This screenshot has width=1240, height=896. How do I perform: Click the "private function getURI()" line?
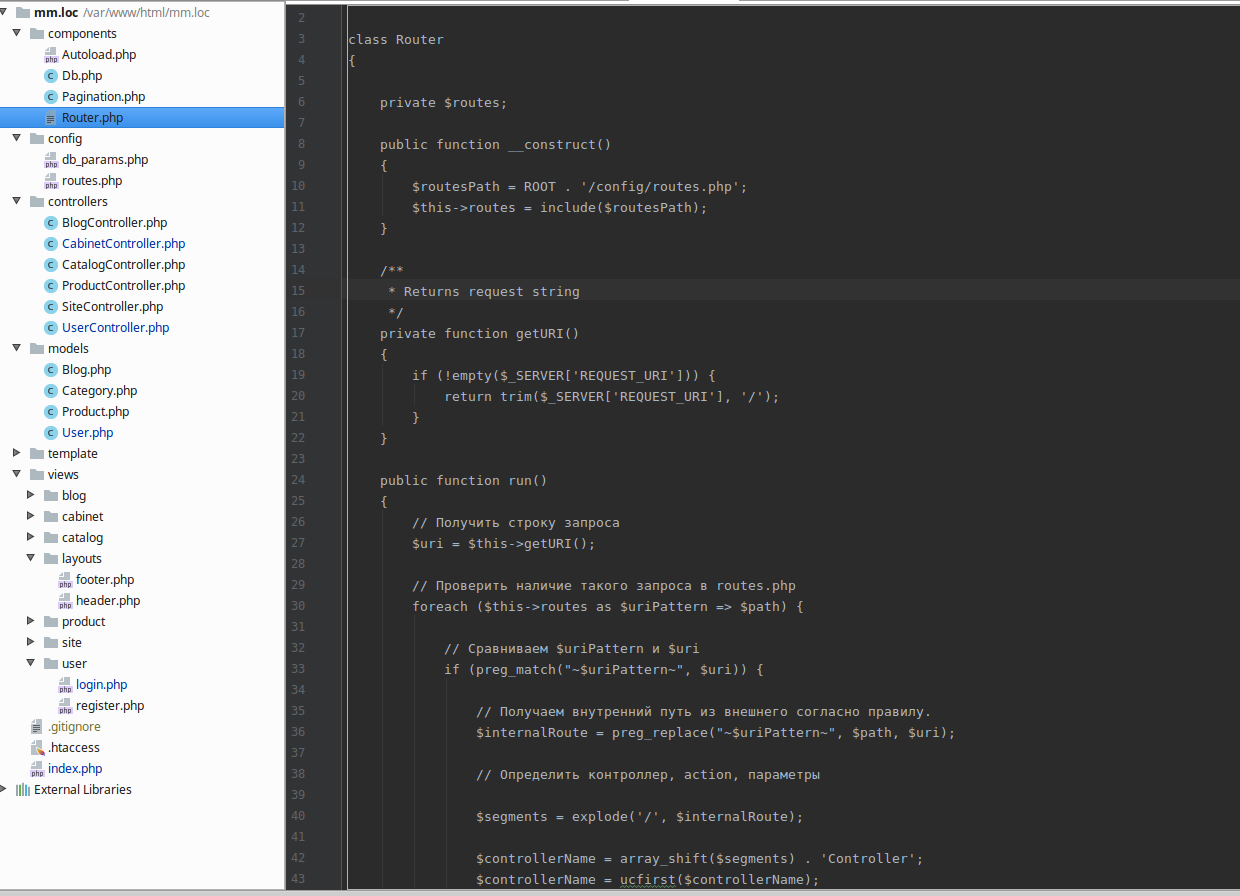tap(480, 333)
